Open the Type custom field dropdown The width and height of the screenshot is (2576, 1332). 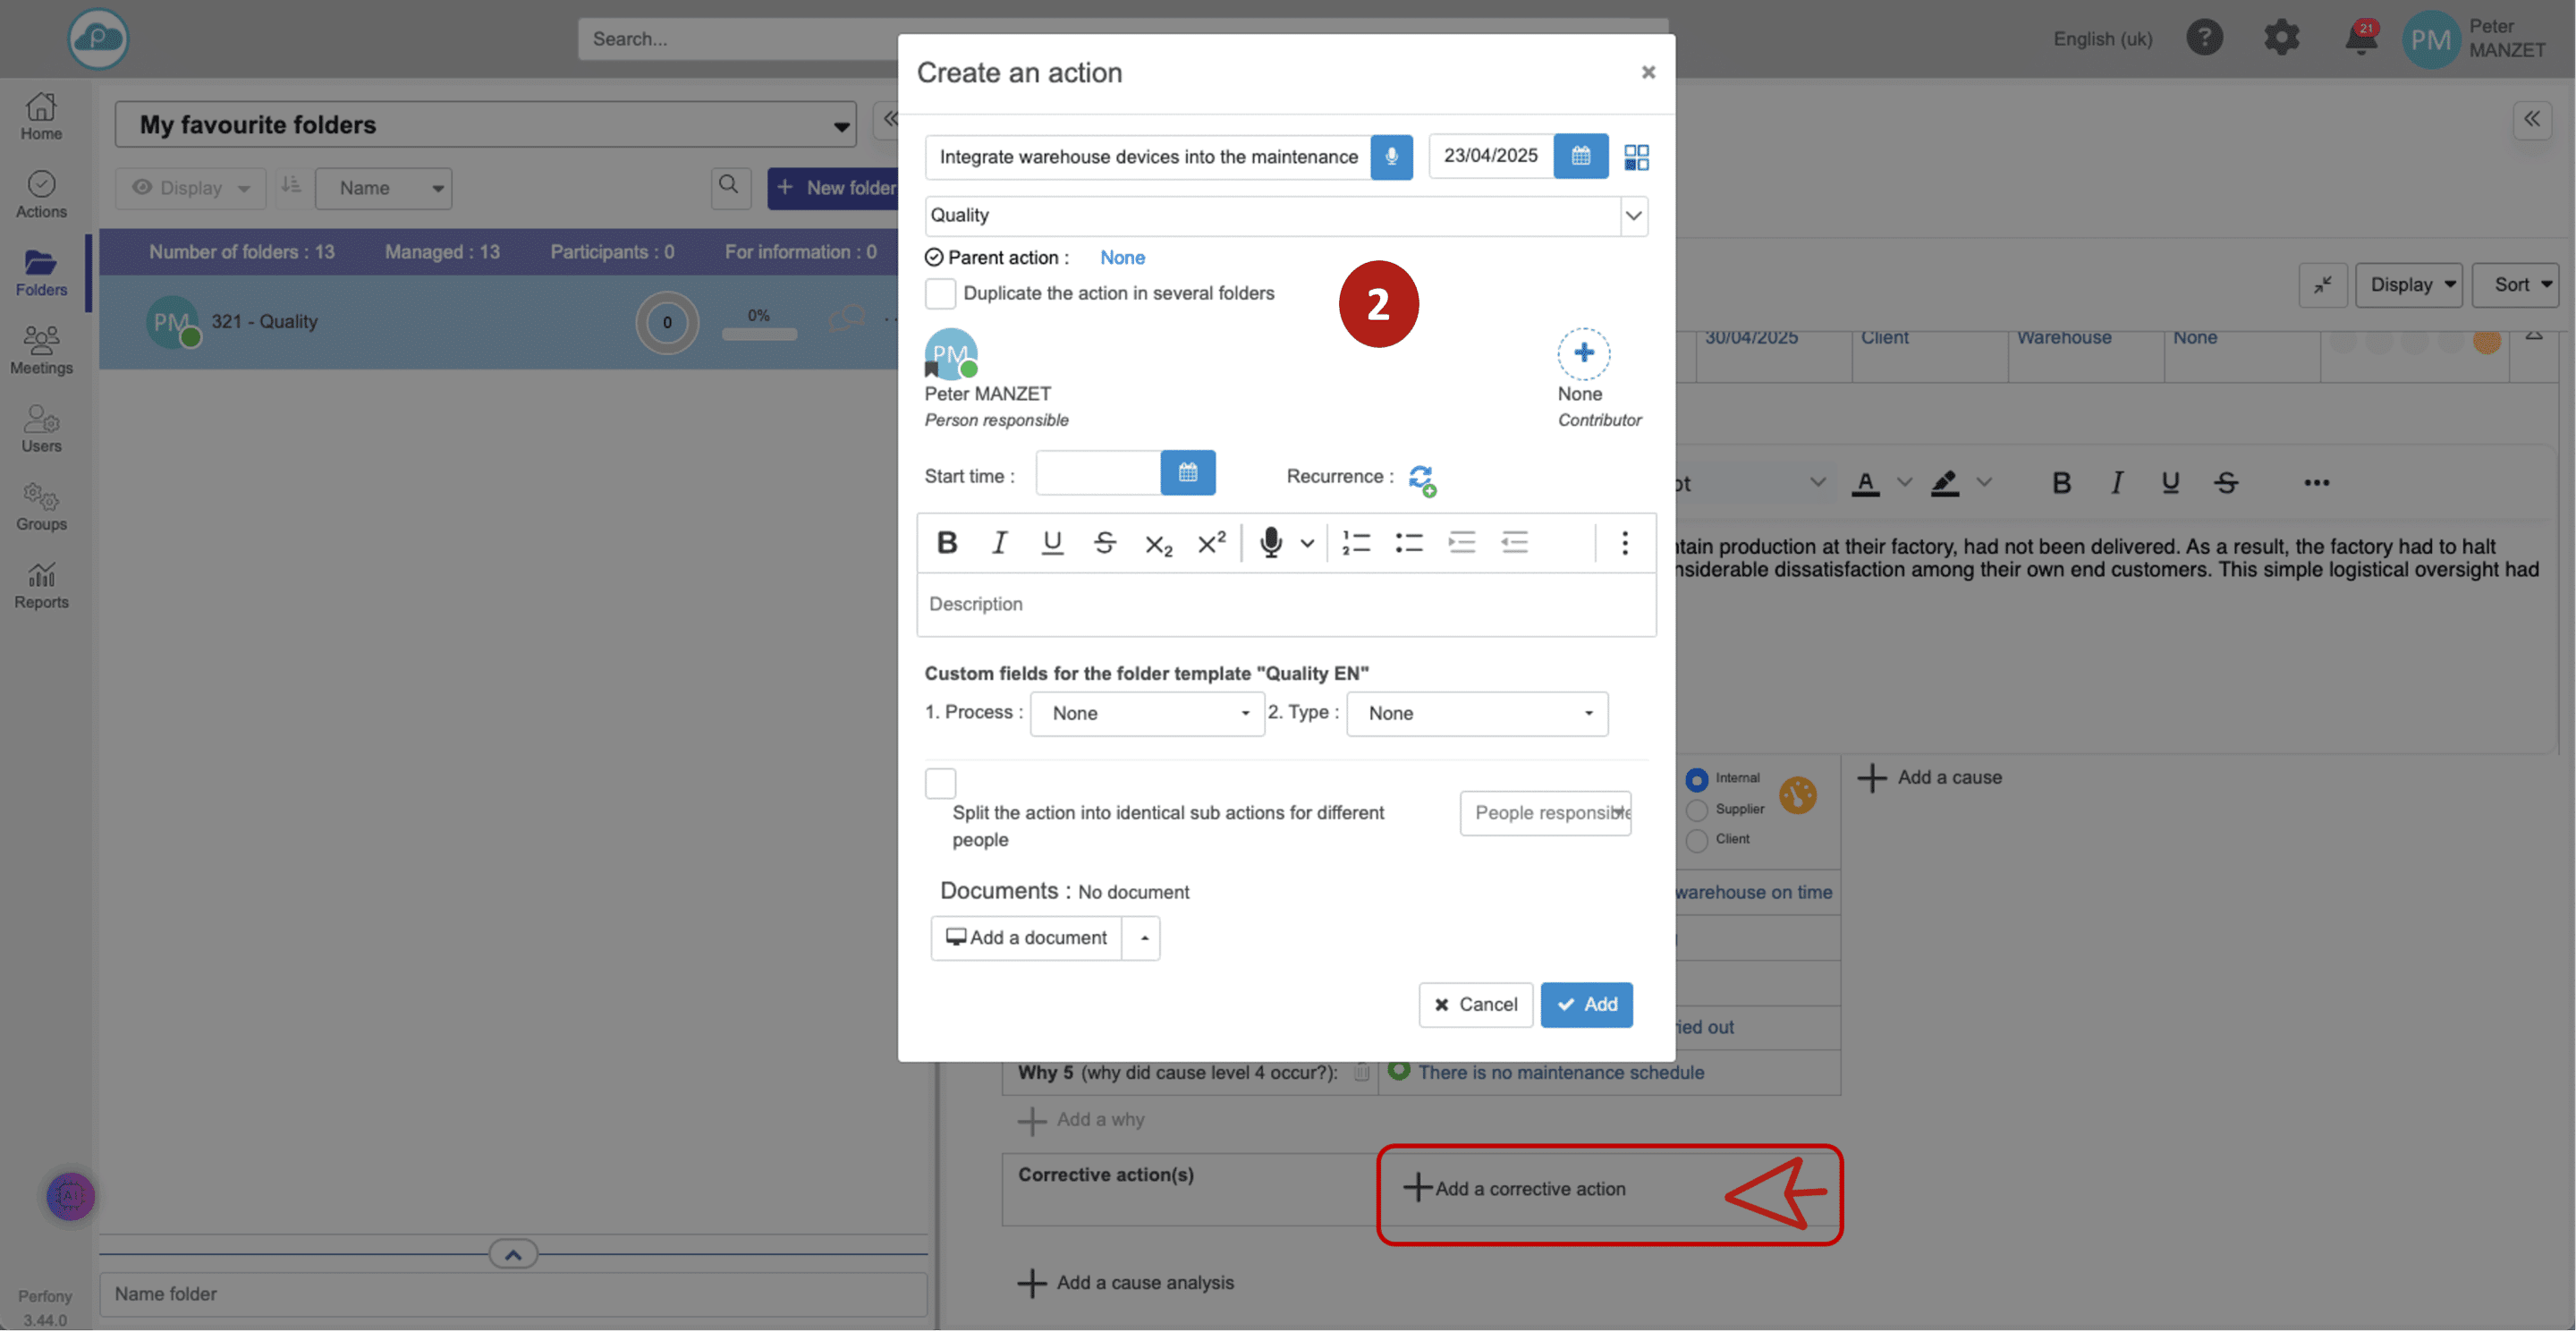pyautogui.click(x=1476, y=714)
